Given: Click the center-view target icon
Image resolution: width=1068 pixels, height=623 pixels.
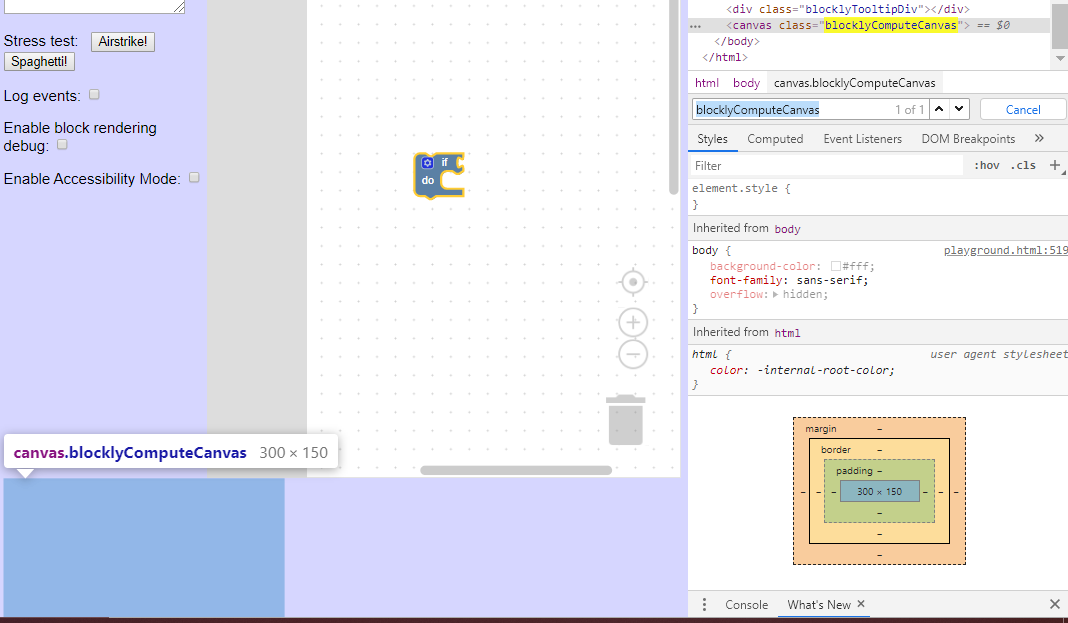Looking at the screenshot, I should (632, 282).
